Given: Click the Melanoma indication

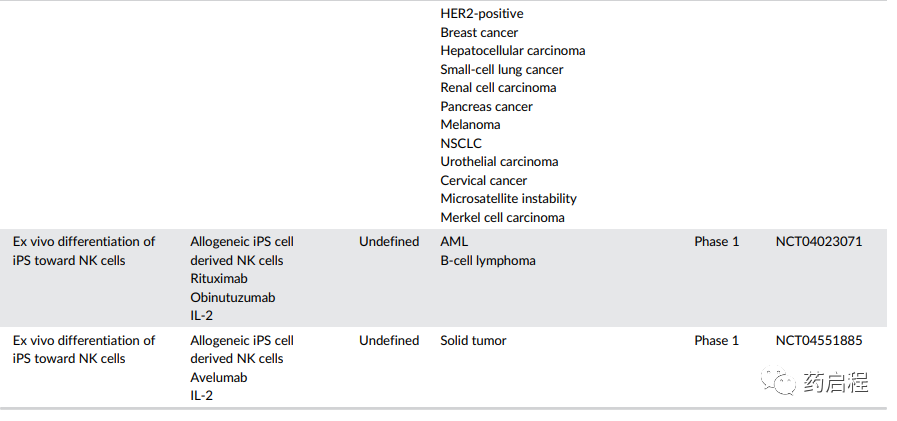Looking at the screenshot, I should 470,125.
